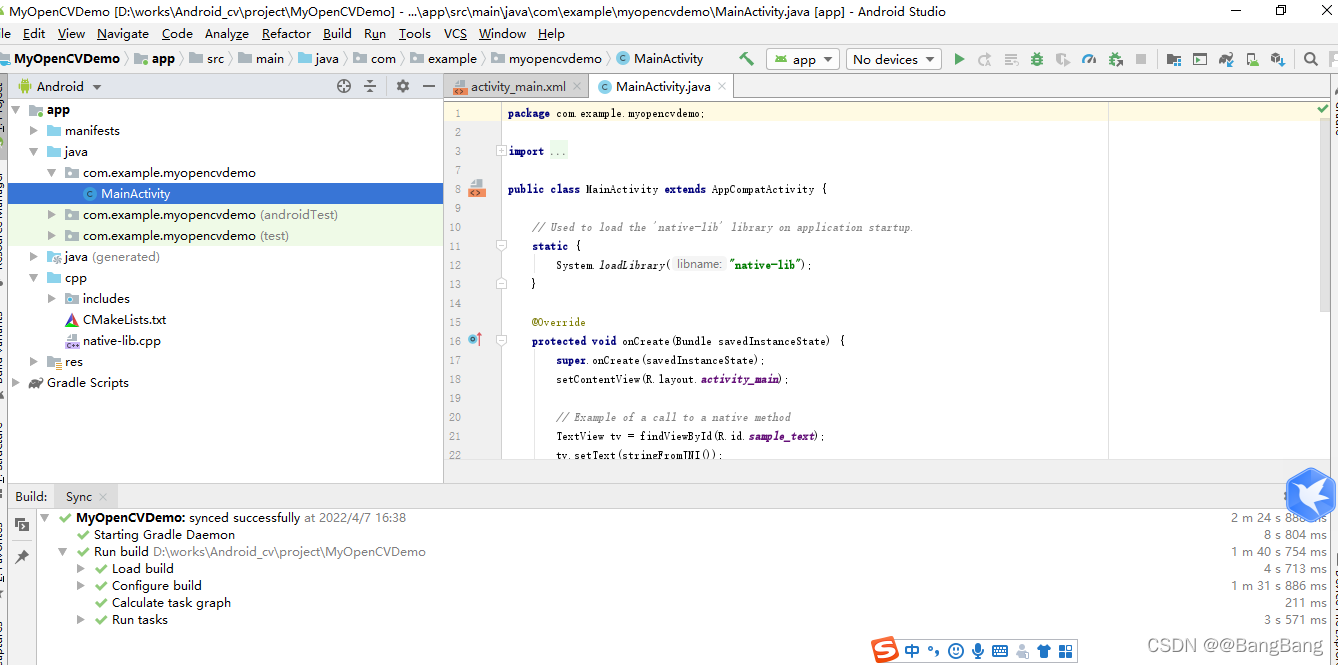Click Sogou input method S icon

885,650
